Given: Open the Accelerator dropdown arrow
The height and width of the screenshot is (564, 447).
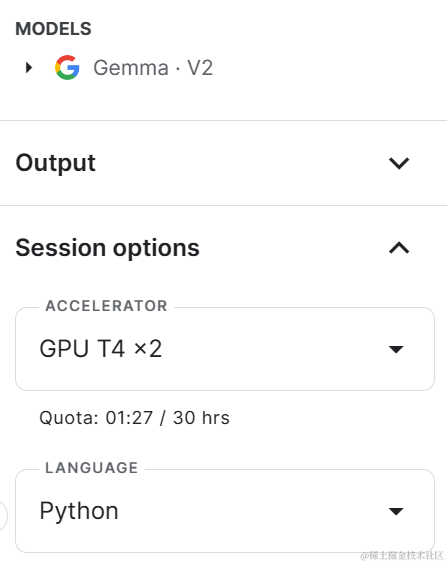Looking at the screenshot, I should (x=396, y=349).
